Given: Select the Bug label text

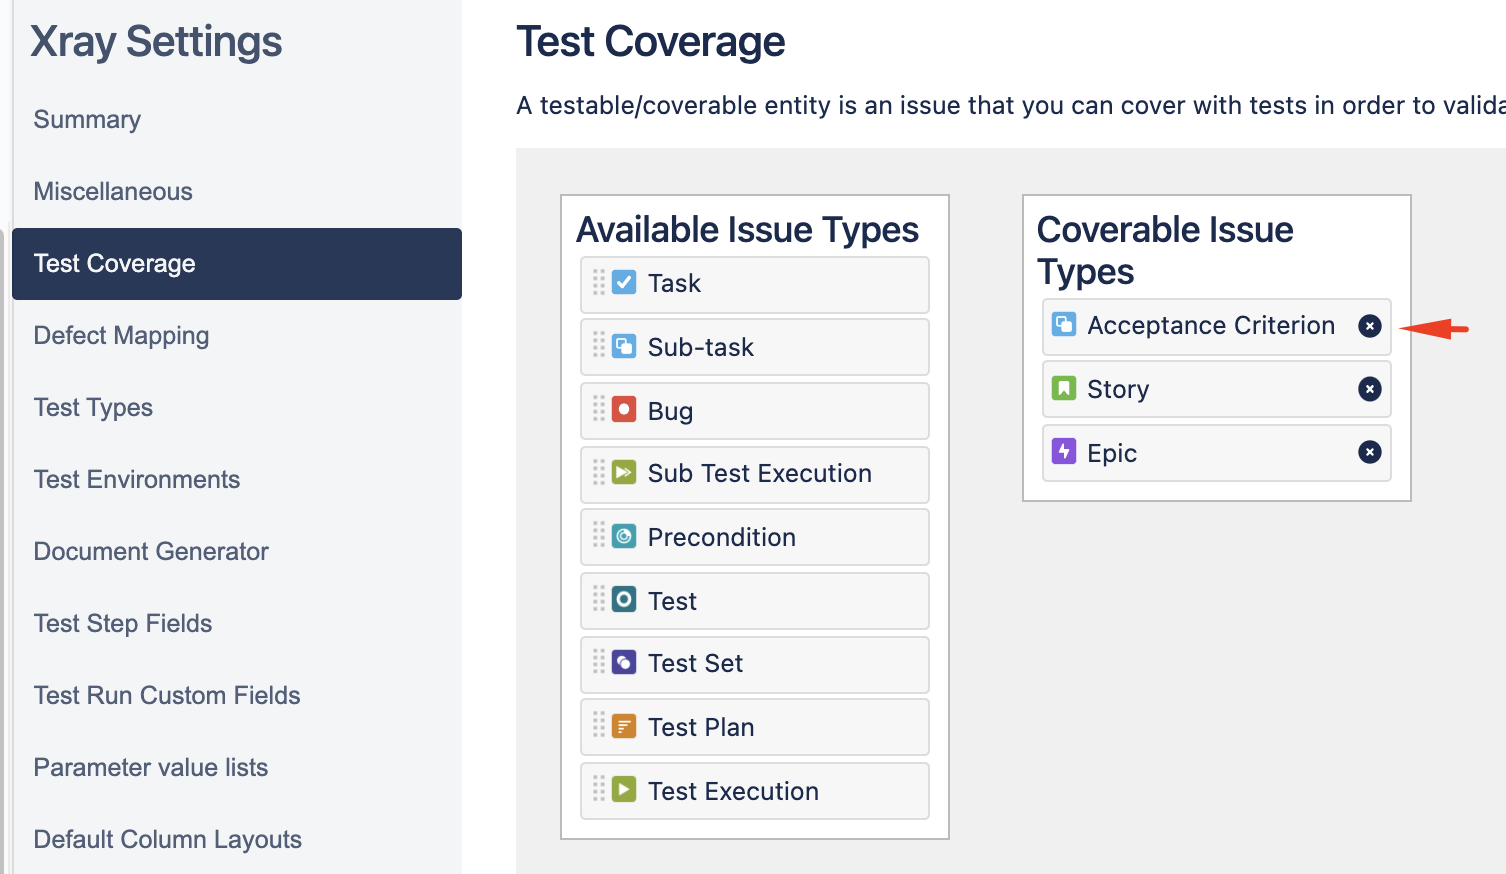Looking at the screenshot, I should point(670,411).
